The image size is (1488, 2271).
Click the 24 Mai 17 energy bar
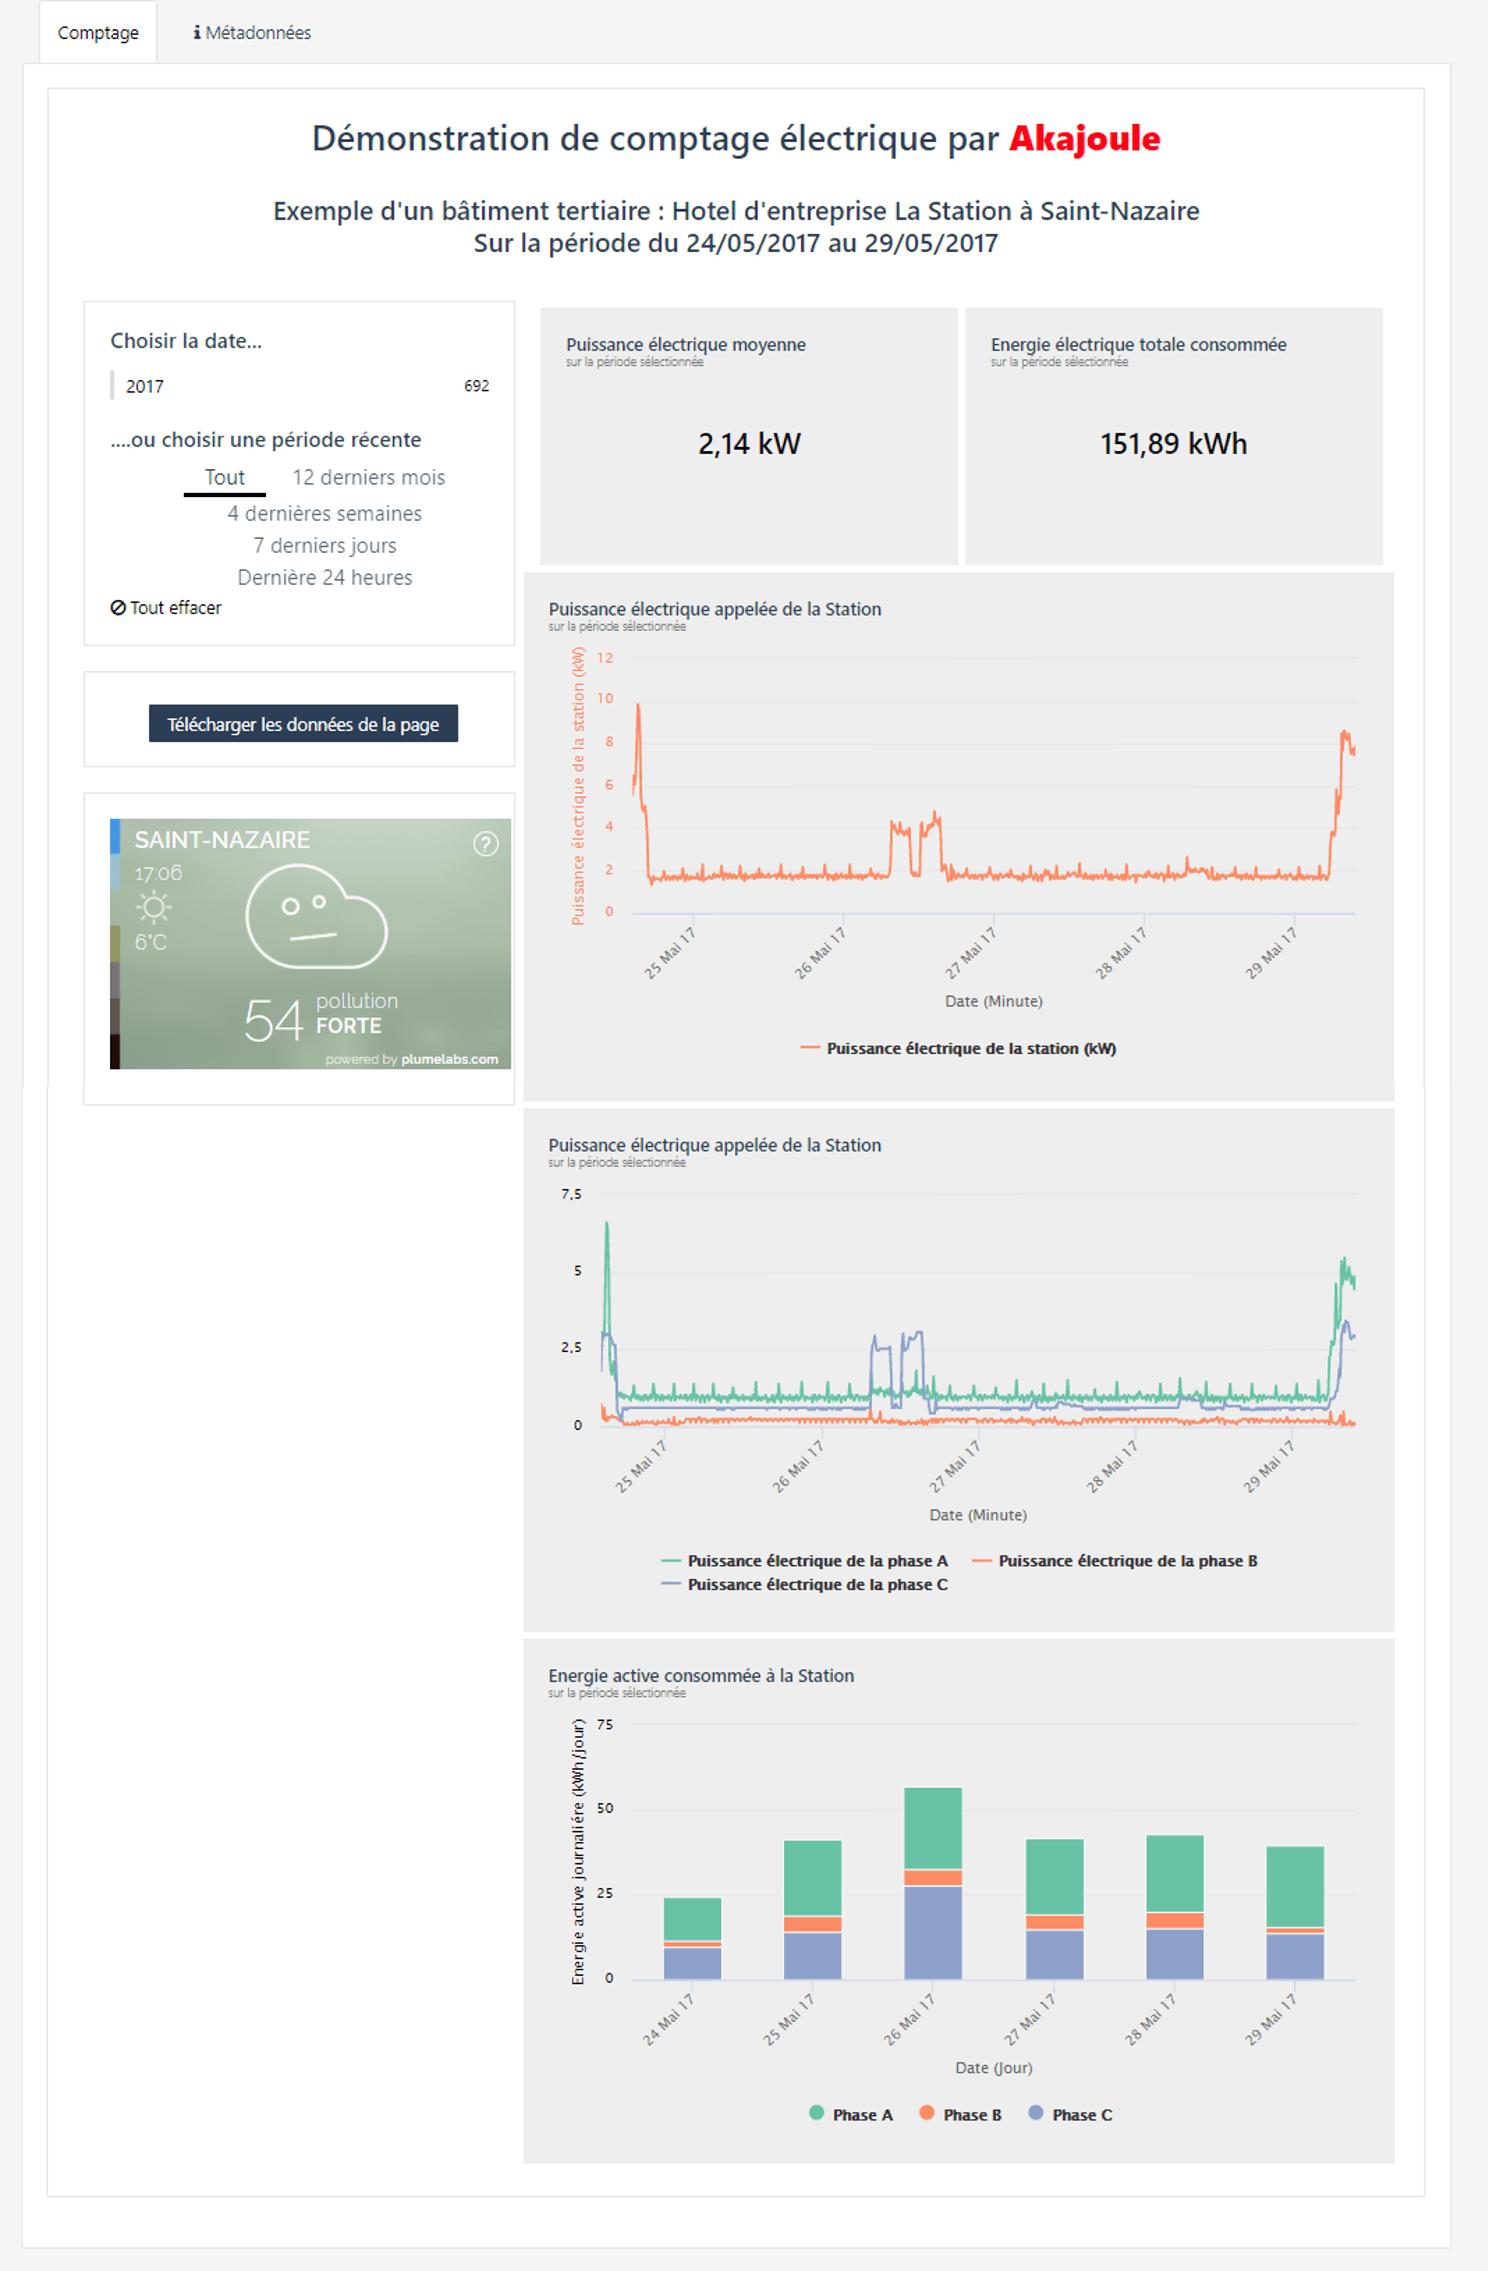tap(692, 1939)
